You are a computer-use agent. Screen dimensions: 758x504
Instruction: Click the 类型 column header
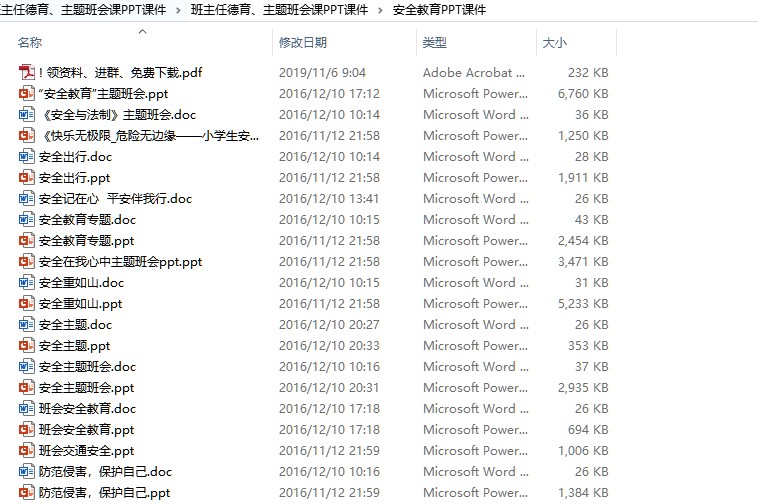[x=434, y=43]
